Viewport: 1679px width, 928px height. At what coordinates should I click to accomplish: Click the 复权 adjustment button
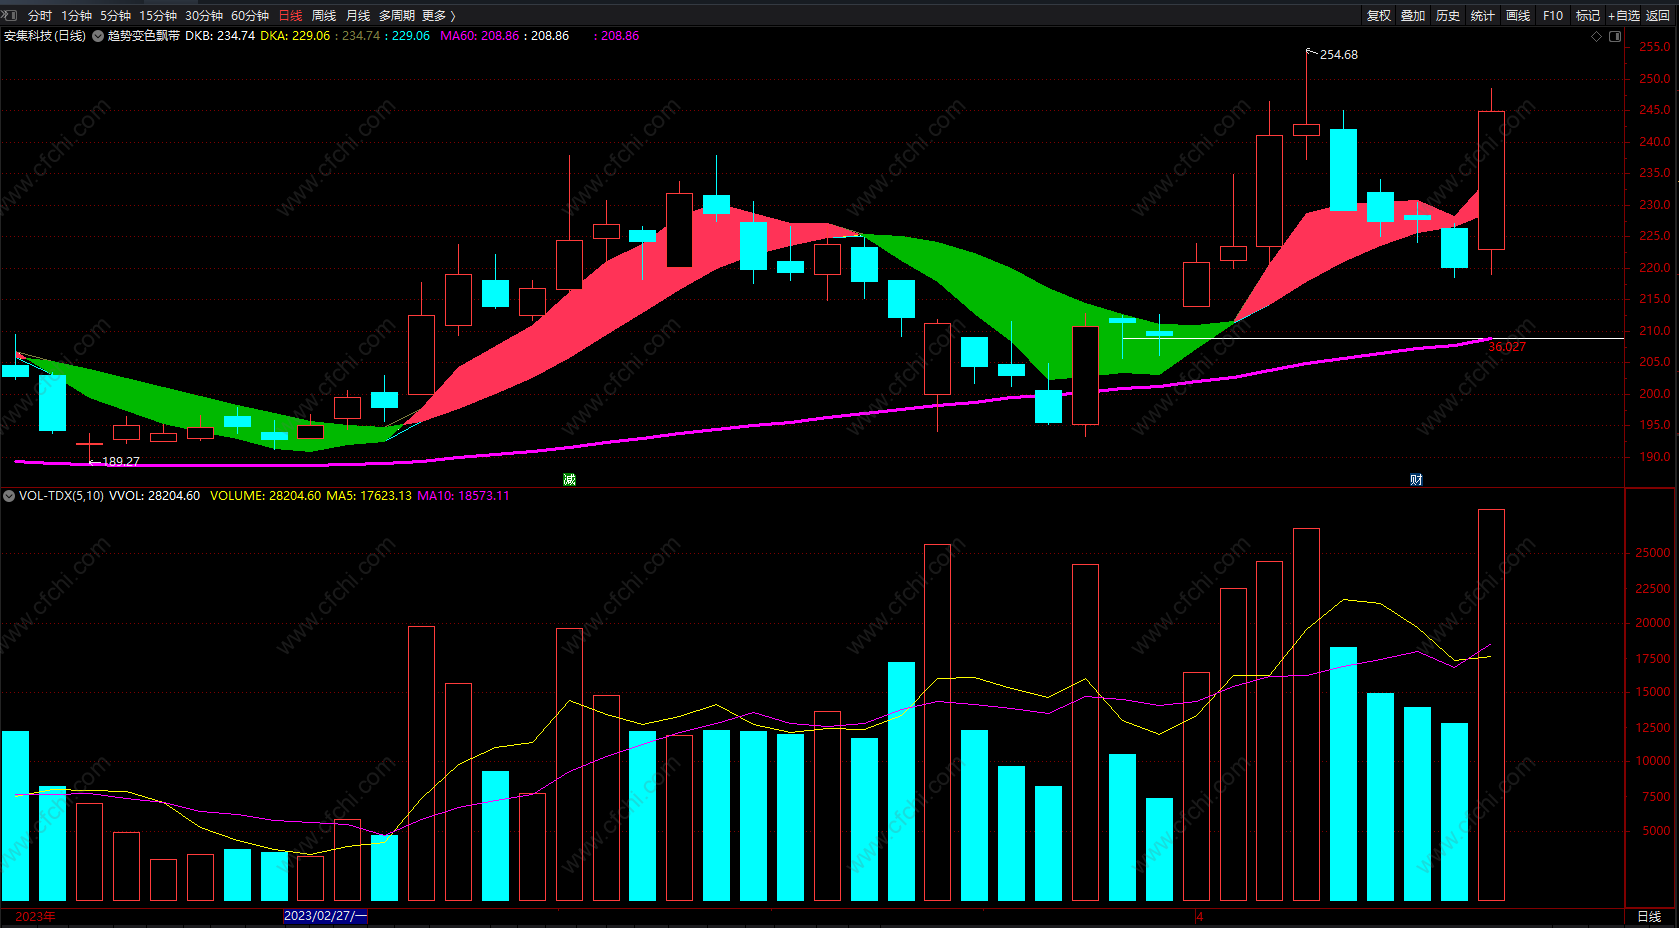pos(1379,16)
